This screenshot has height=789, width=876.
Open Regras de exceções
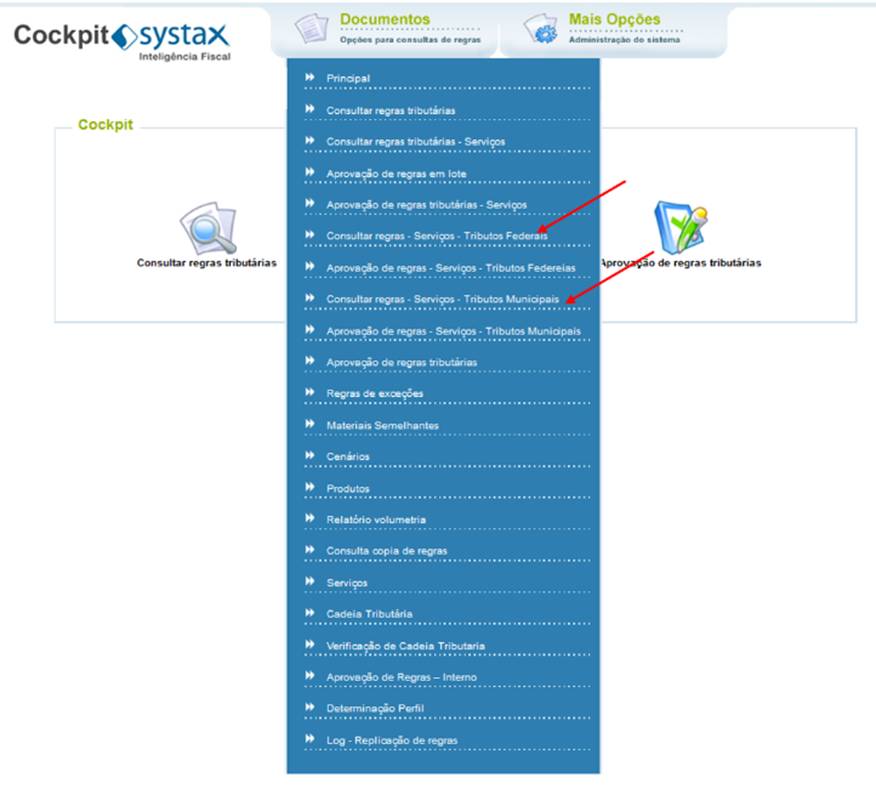click(x=375, y=394)
